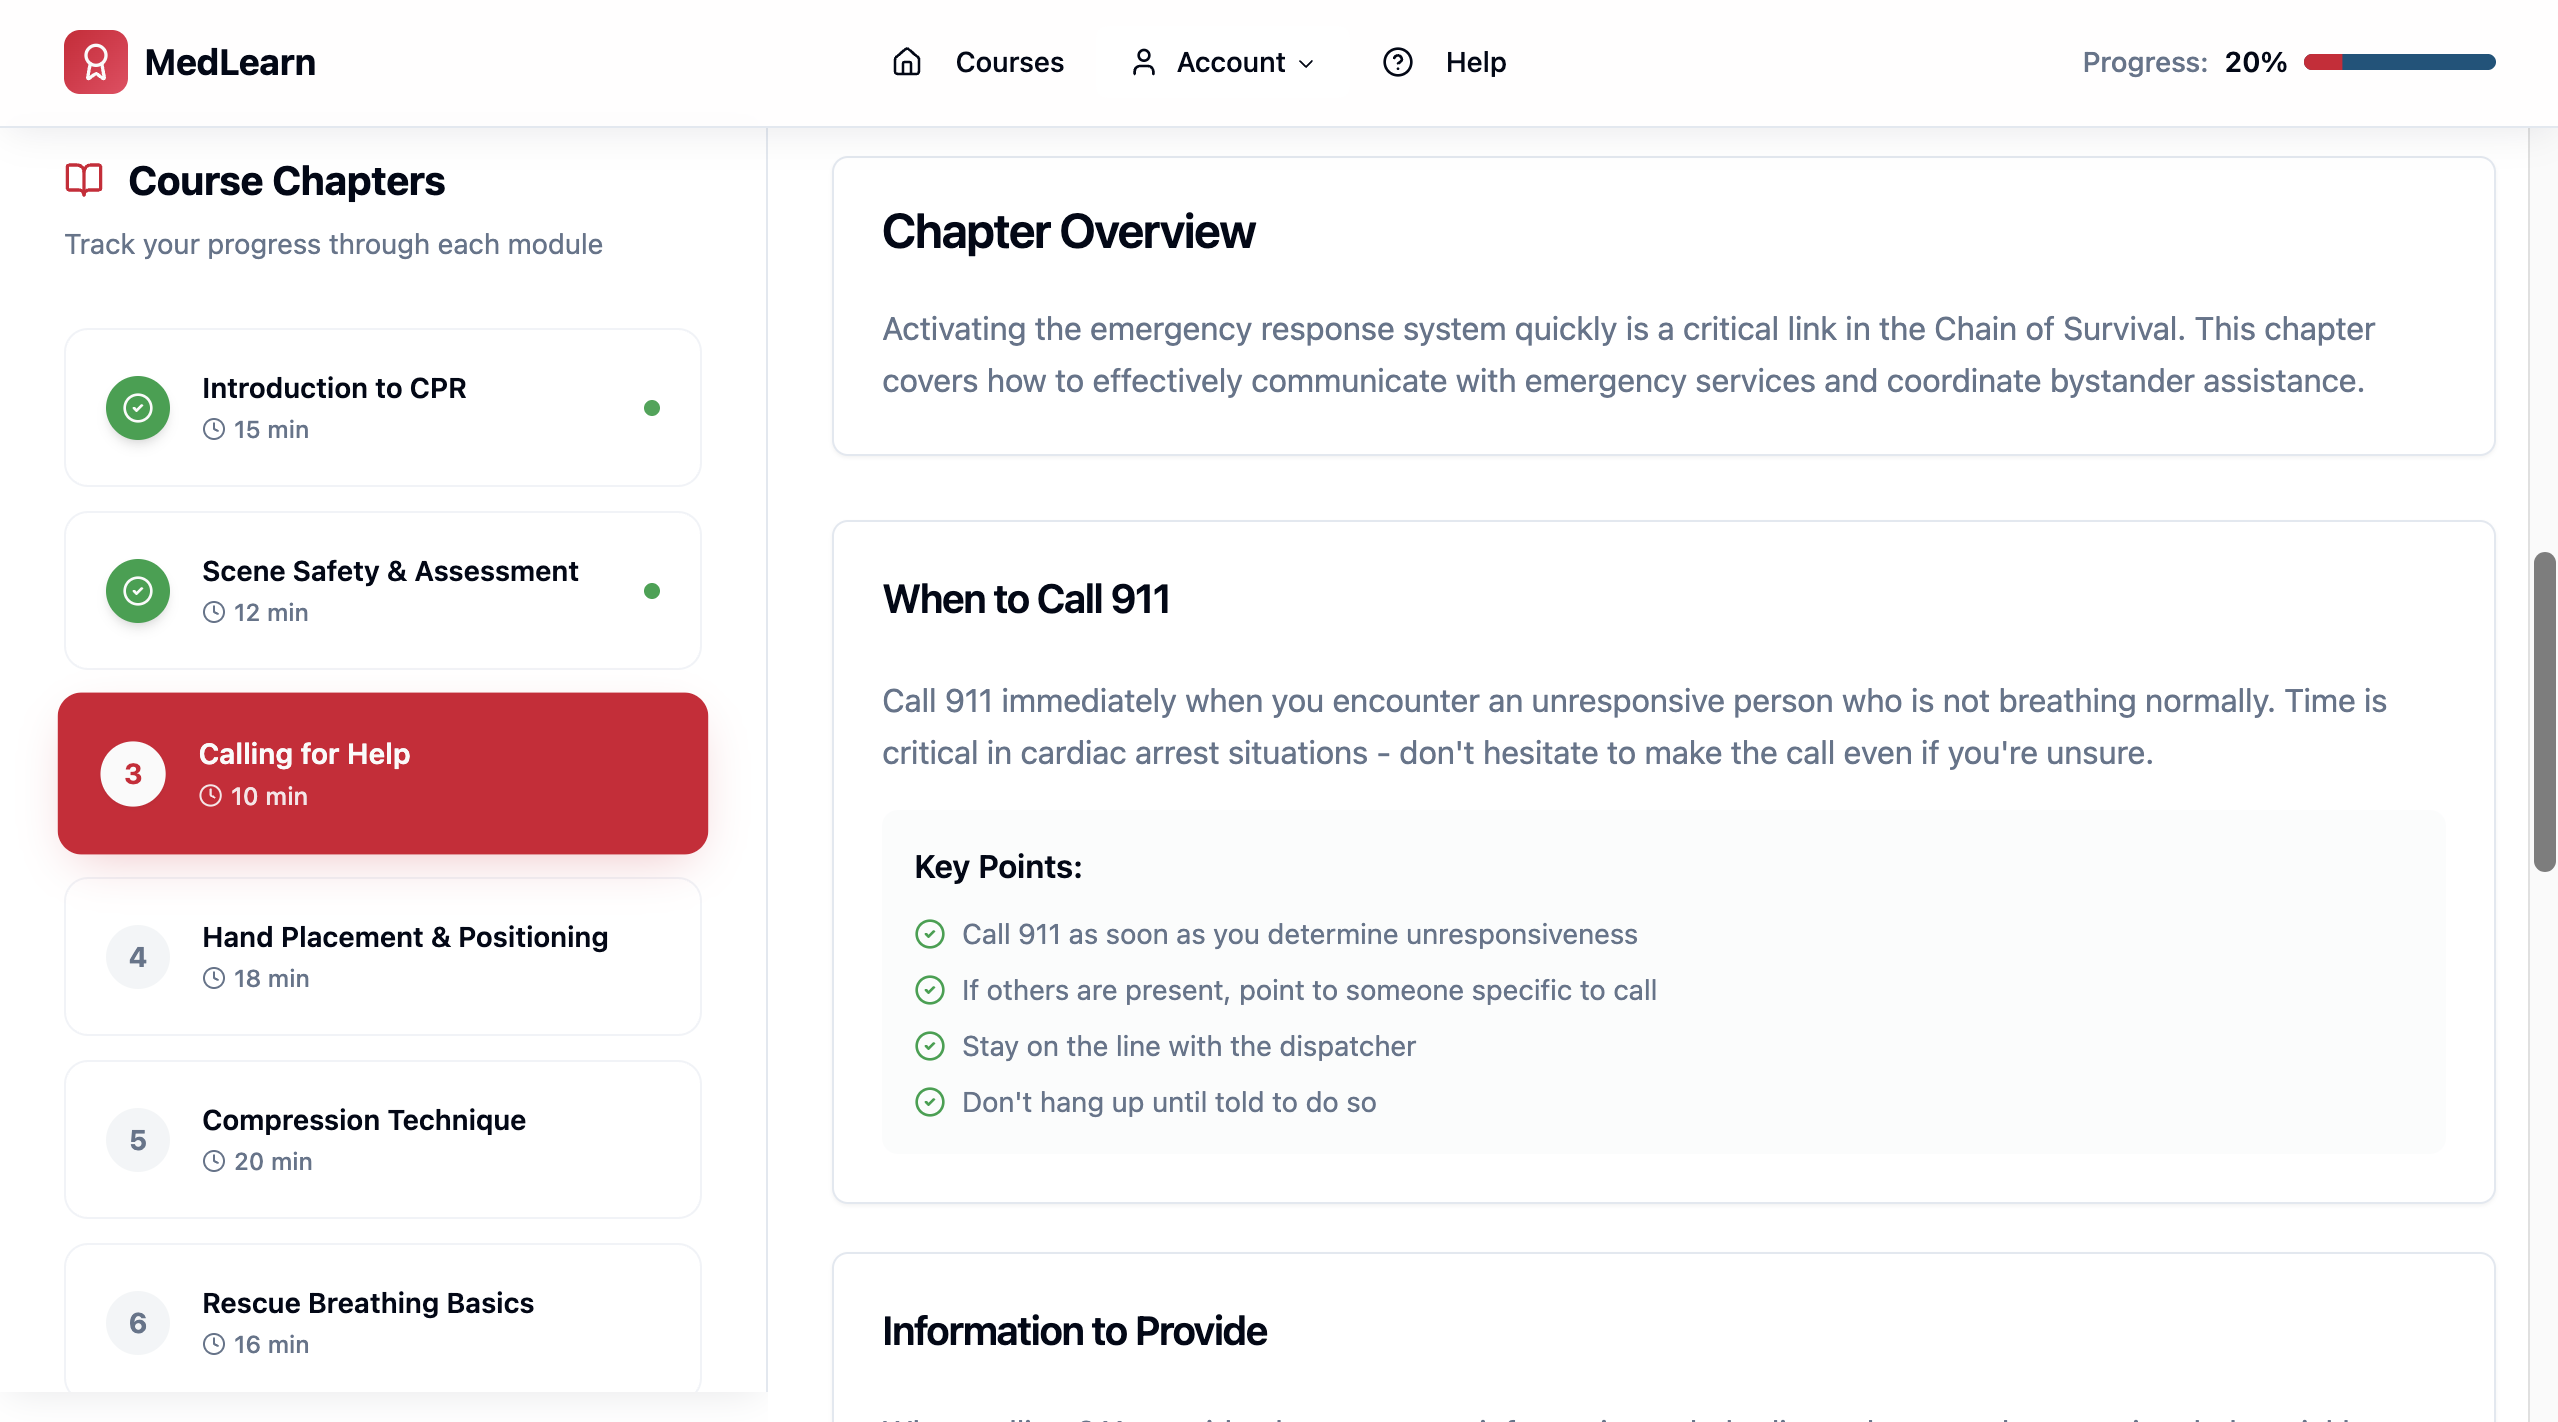Image resolution: width=2558 pixels, height=1422 pixels.
Task: Click the green checkmark for Introduction to CPR
Action: click(138, 408)
